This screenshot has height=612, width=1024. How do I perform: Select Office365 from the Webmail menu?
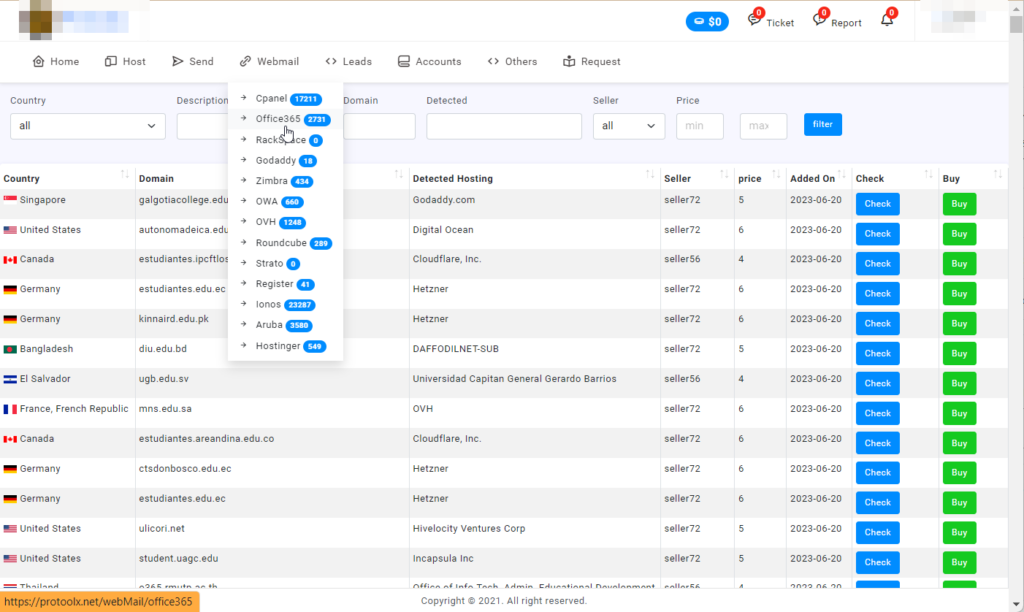click(x=277, y=119)
